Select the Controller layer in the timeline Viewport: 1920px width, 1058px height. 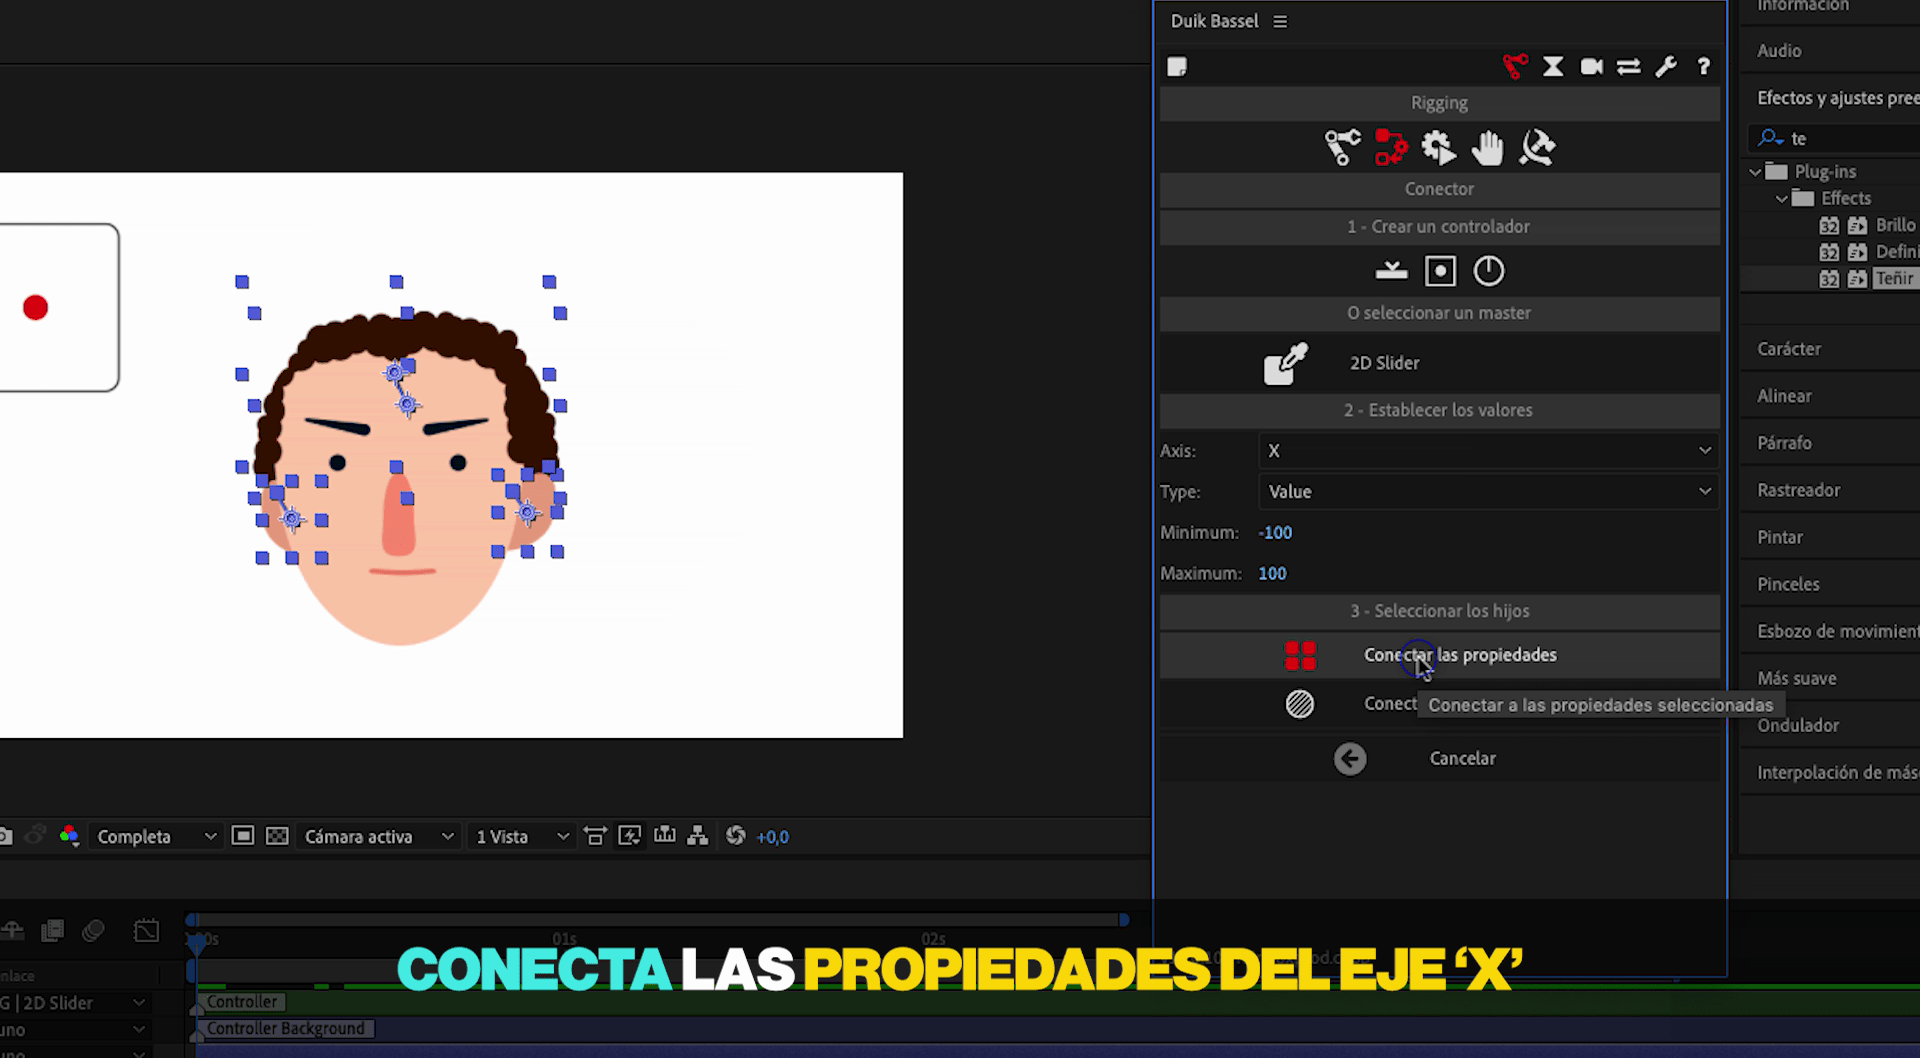241,1001
